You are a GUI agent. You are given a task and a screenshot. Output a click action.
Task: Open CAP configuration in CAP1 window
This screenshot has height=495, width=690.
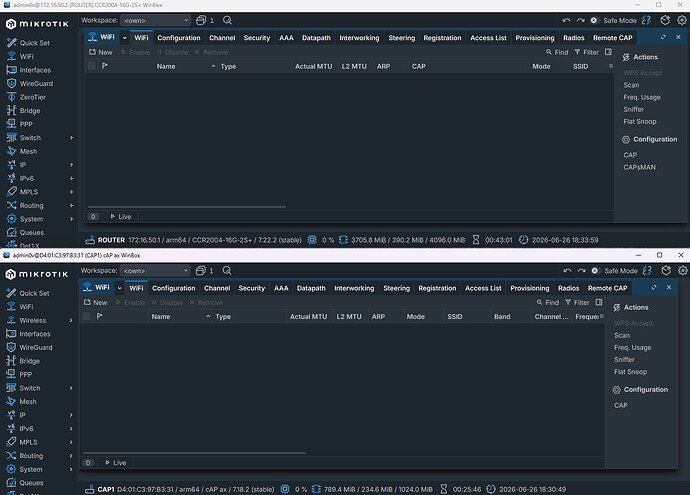tap(620, 405)
